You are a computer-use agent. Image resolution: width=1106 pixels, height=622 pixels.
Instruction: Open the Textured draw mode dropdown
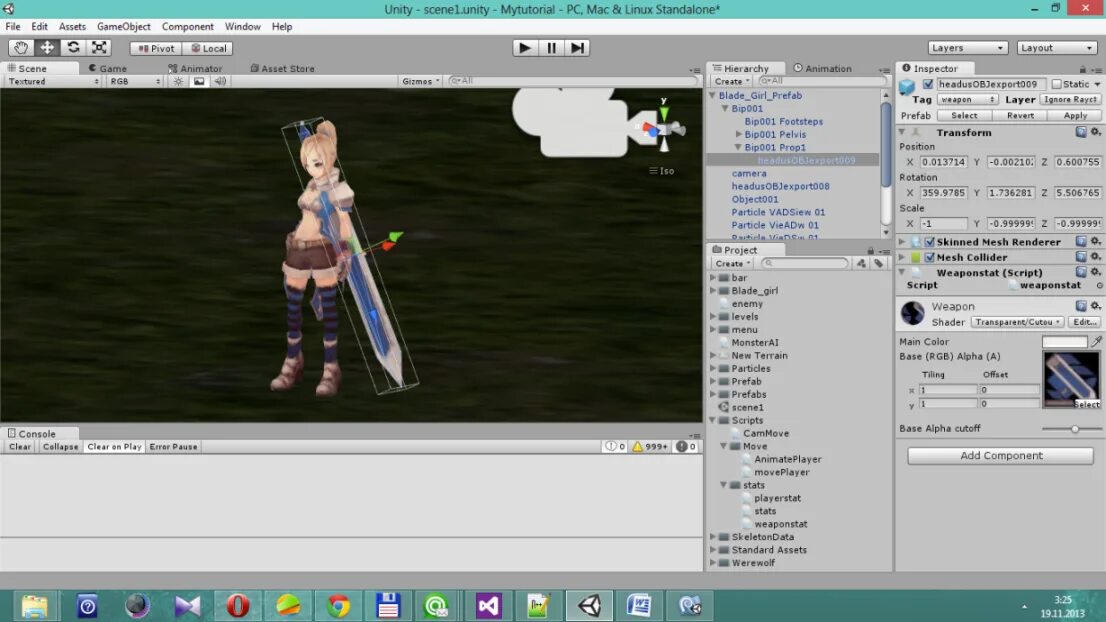pyautogui.click(x=53, y=81)
